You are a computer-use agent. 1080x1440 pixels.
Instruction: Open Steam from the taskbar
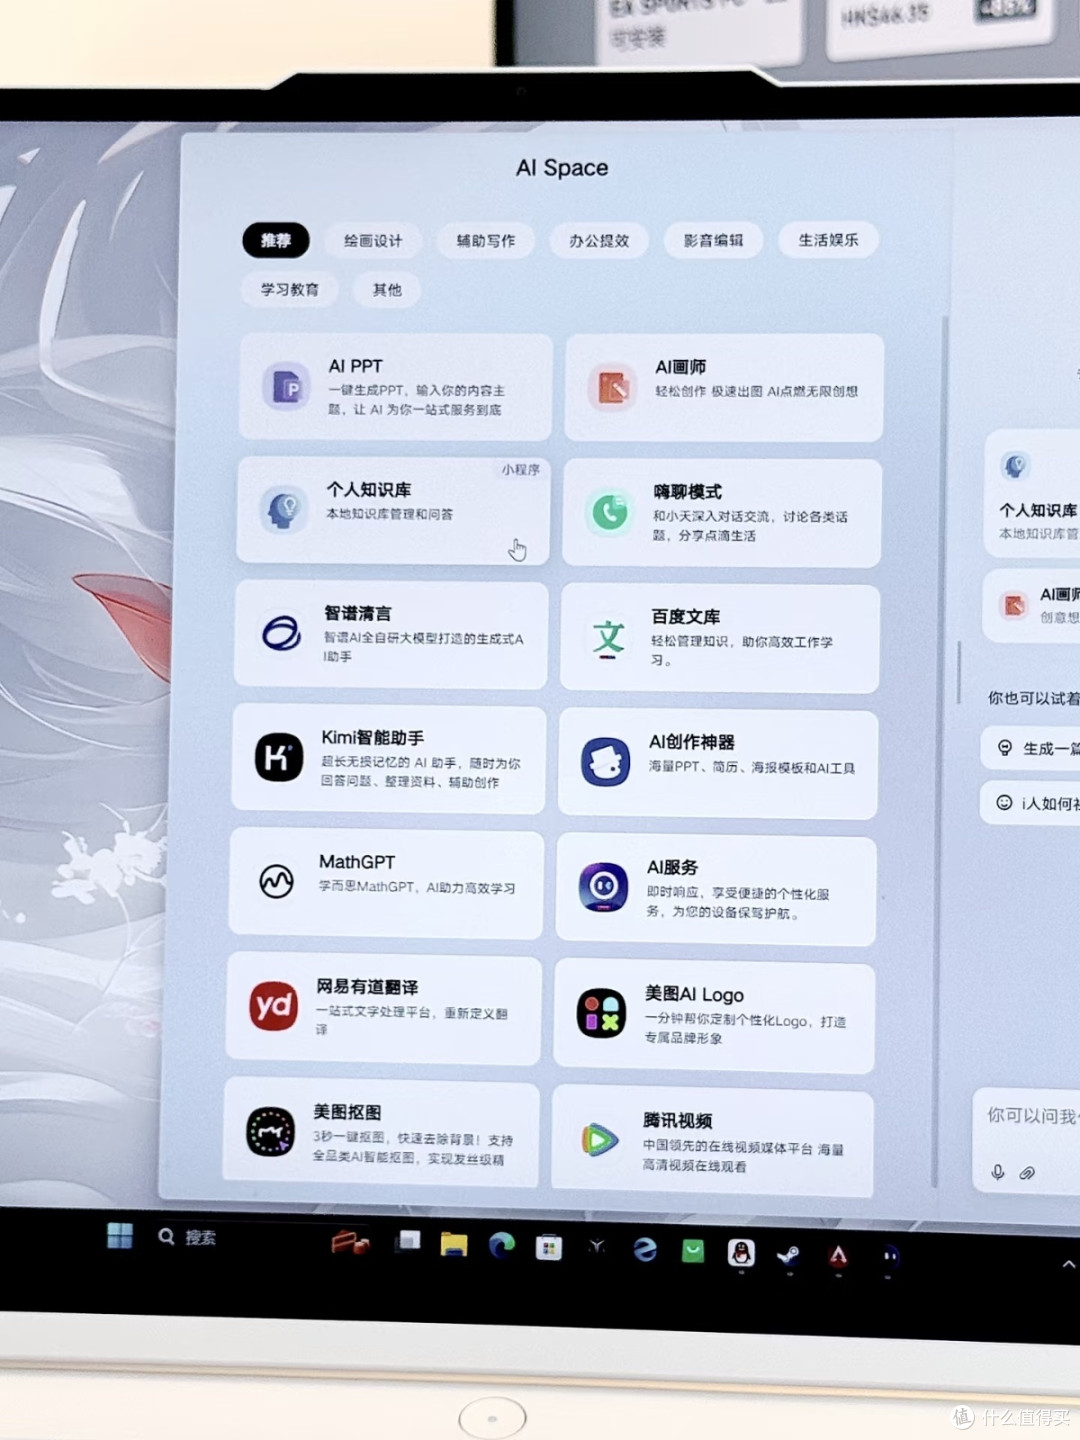pos(789,1255)
